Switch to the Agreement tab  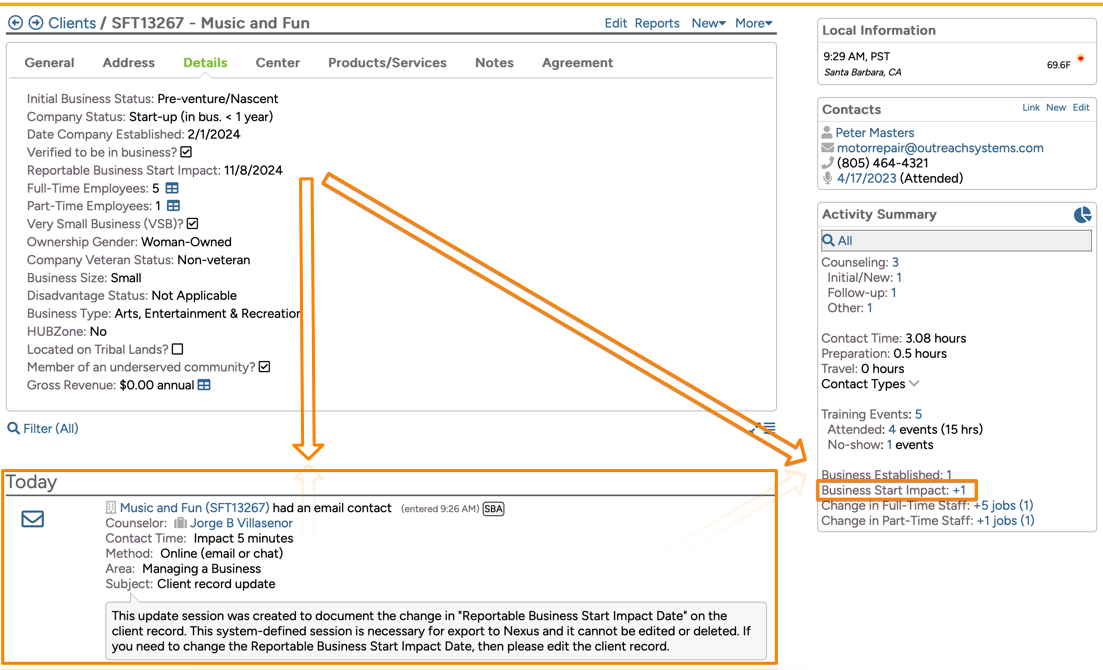[x=577, y=63]
